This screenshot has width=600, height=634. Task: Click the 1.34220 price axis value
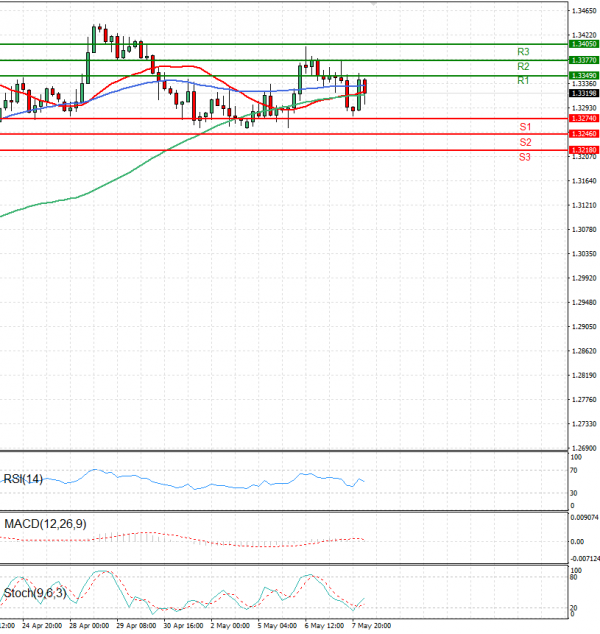click(x=584, y=35)
